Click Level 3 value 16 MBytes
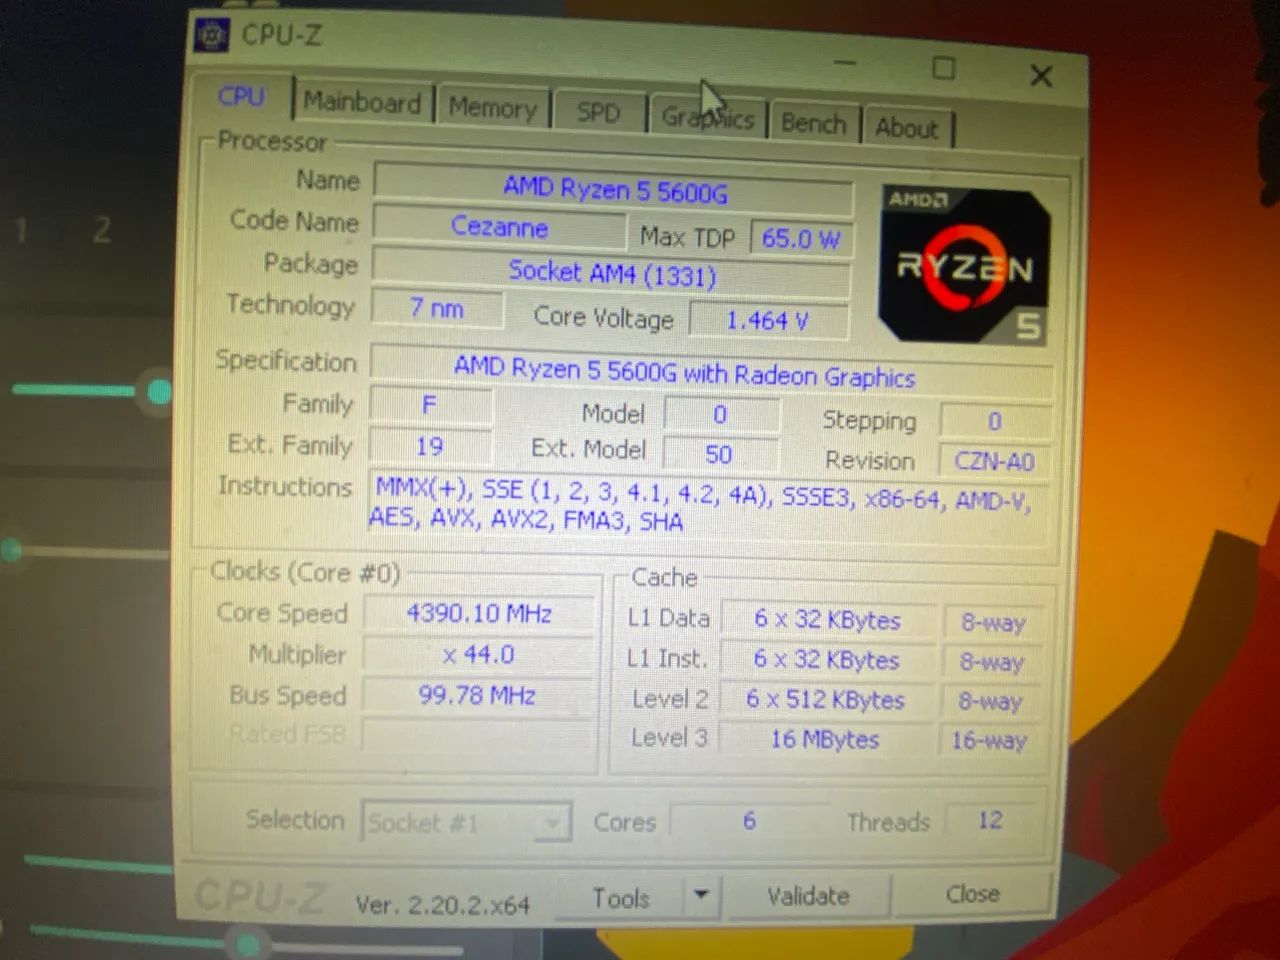Viewport: 1280px width, 960px height. tap(826, 740)
